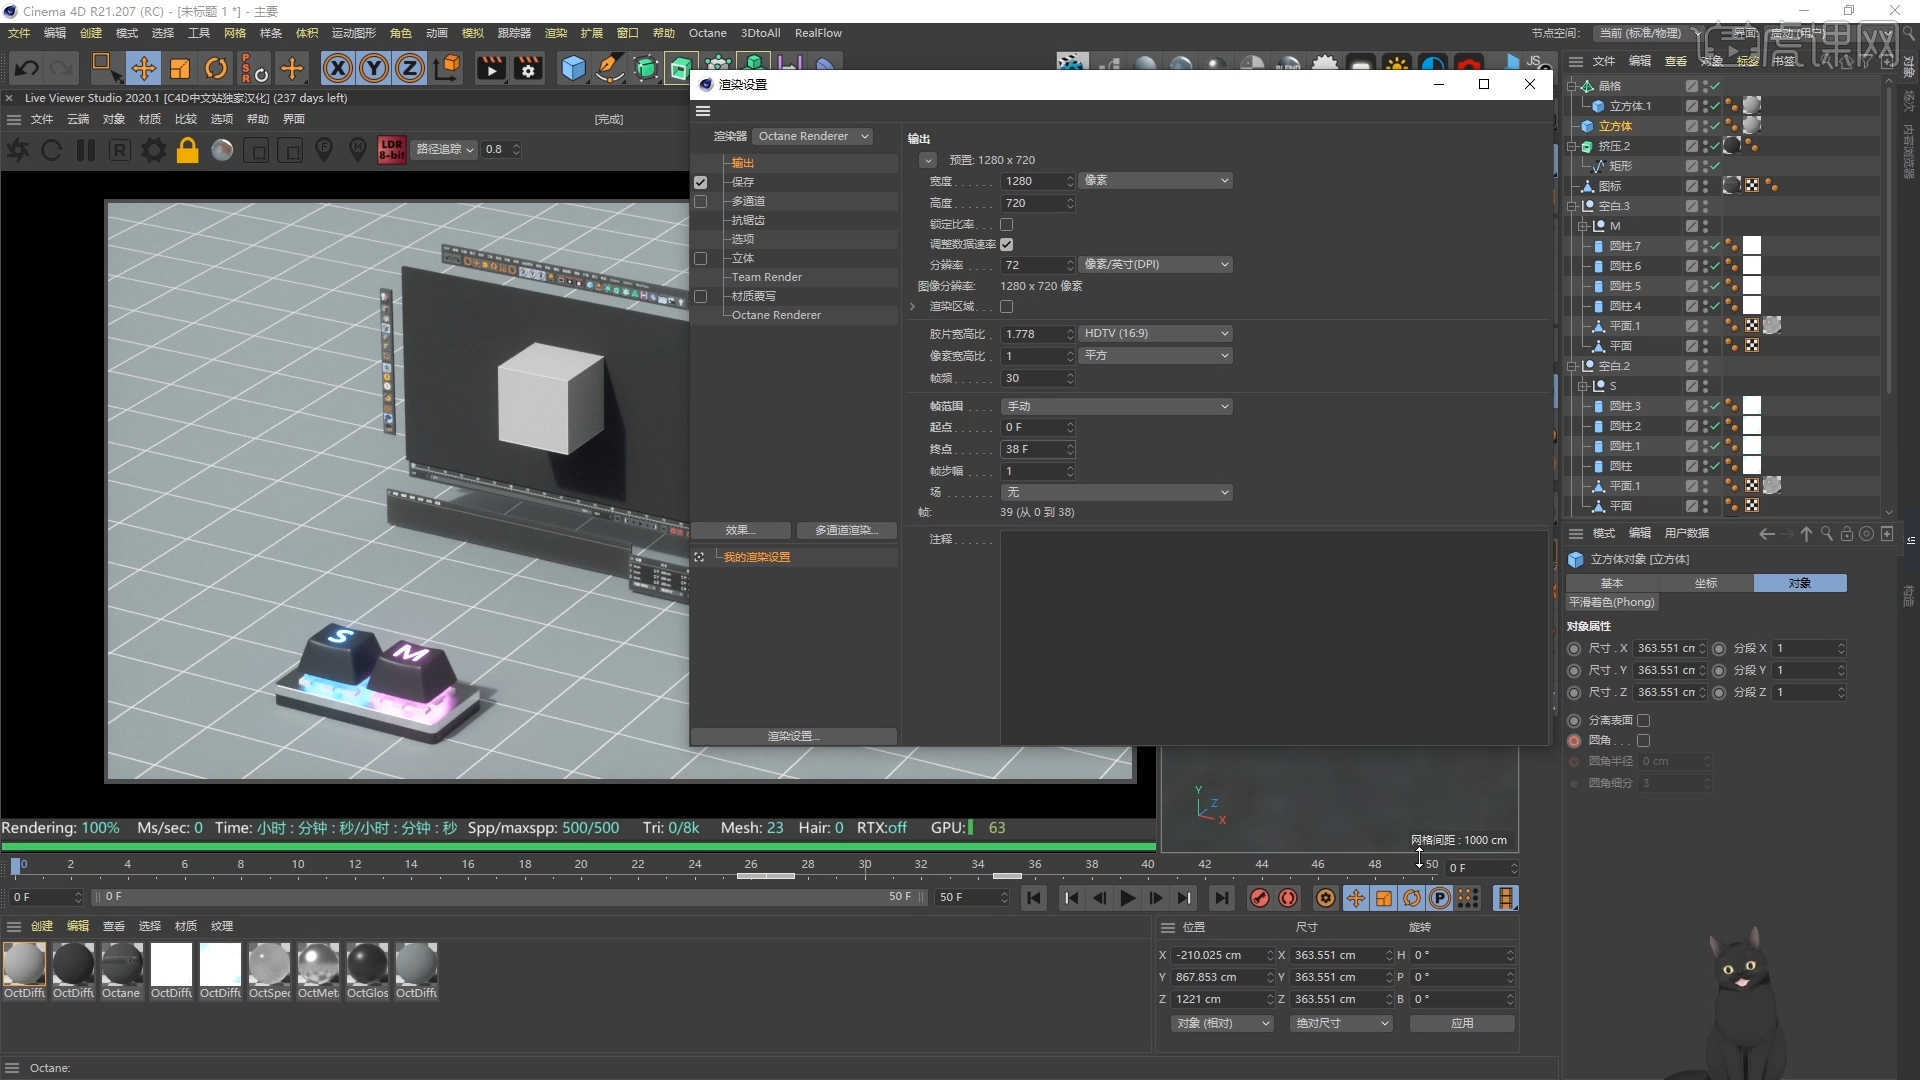Screen dimensions: 1920x1080
Task: Open the fields None dropdown
Action: pos(1117,492)
